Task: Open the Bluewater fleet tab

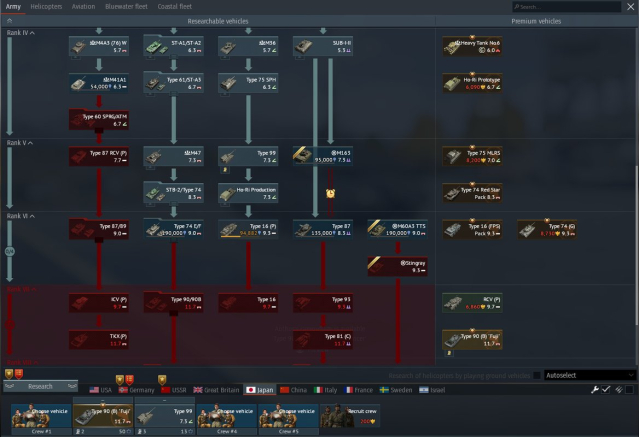Action: [125, 6]
